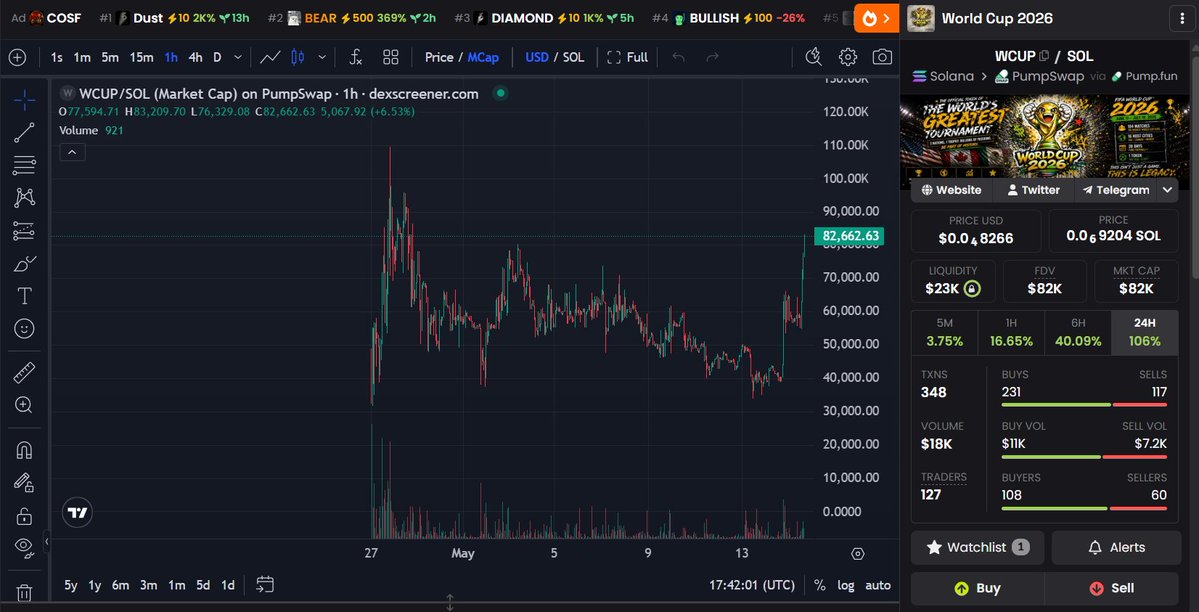
Task: Open the Fibonacci retracement tools
Action: (x=24, y=165)
